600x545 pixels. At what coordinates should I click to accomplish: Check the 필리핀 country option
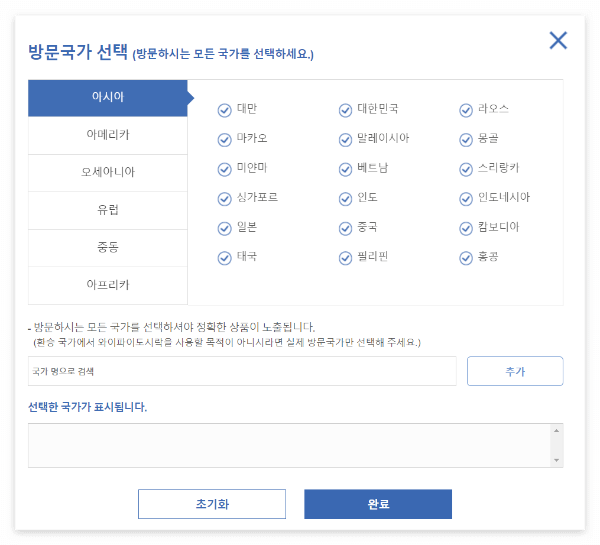coord(345,258)
